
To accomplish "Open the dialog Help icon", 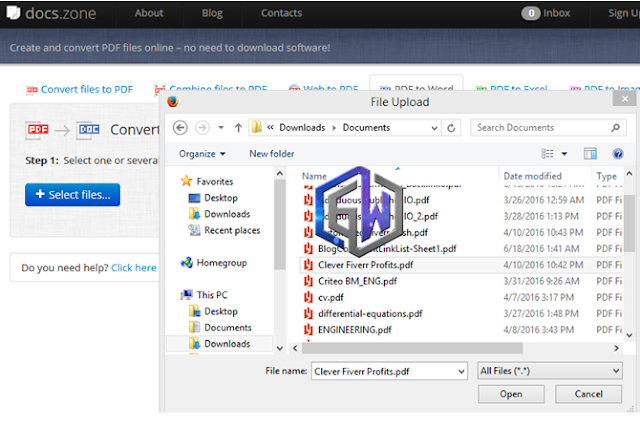I will click(618, 154).
